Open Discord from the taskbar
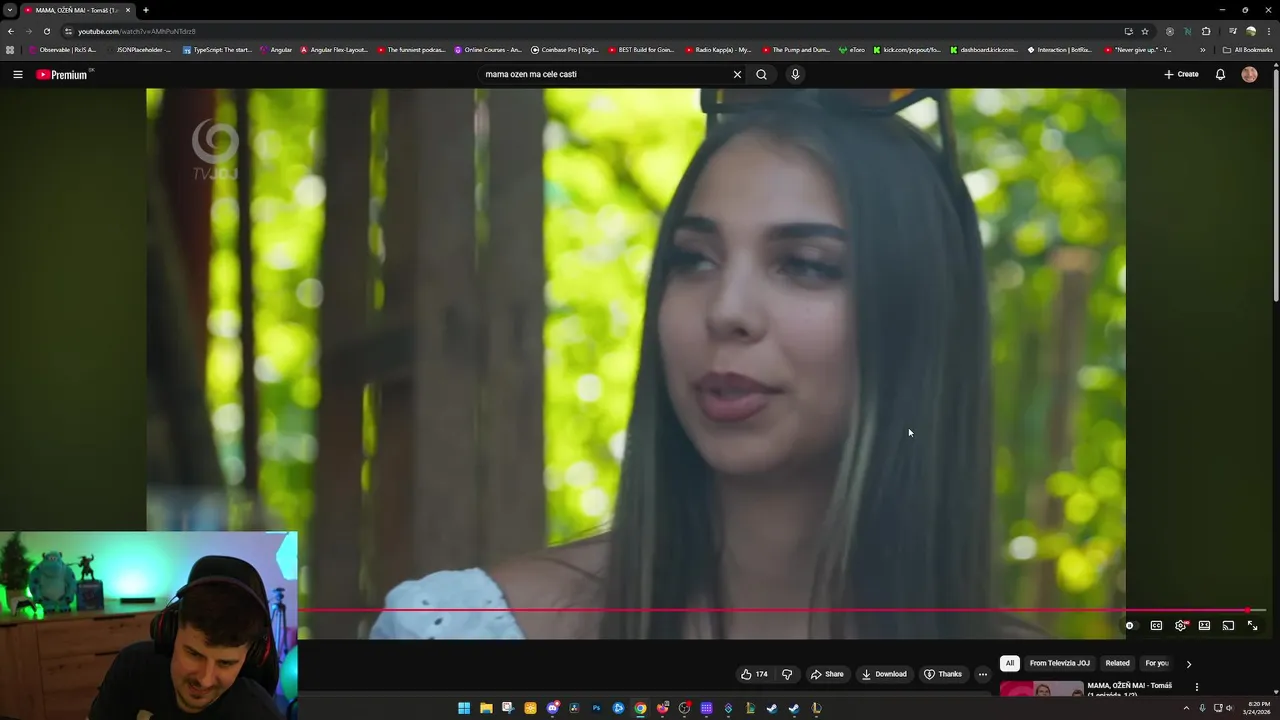 [x=552, y=708]
